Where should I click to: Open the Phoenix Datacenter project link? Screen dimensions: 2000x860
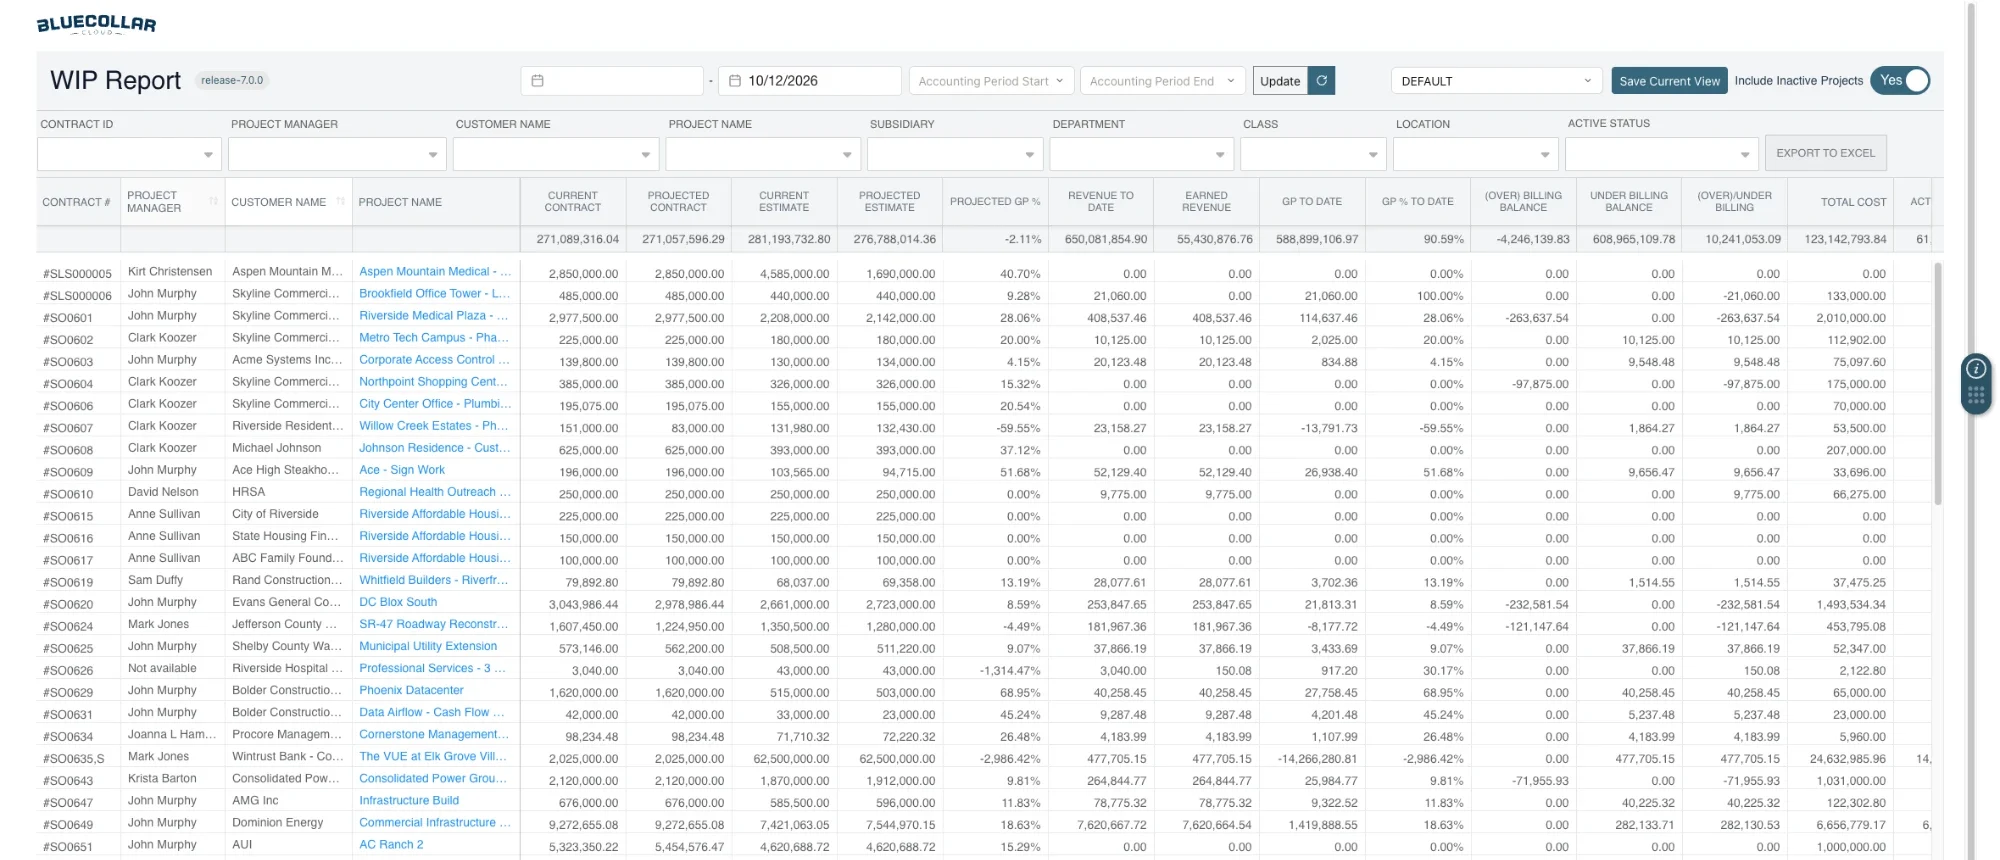411,690
